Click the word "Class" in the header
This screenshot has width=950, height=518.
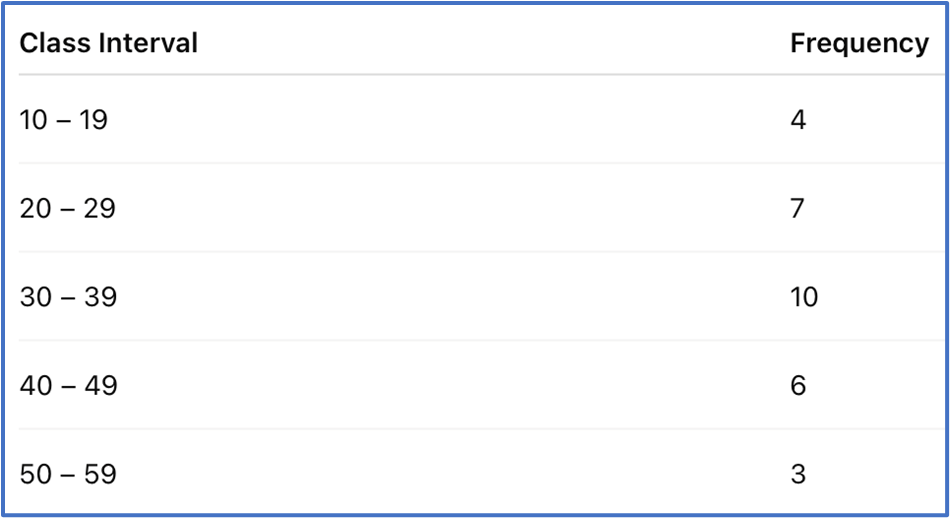click(50, 43)
